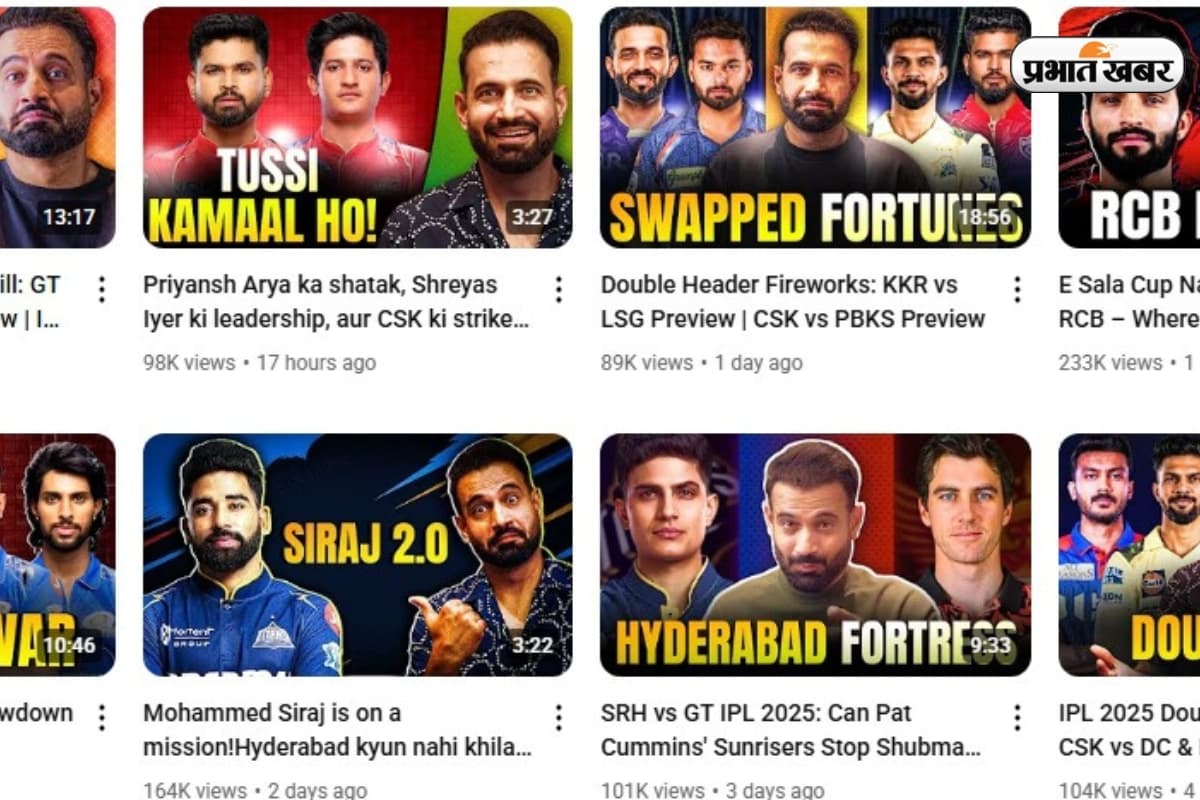Click title 'Mohammed Siraj is on a mission'

(x=337, y=730)
